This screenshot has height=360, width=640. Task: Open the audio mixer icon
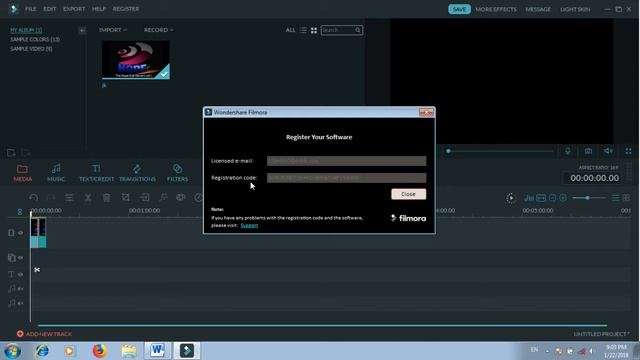coord(529,198)
